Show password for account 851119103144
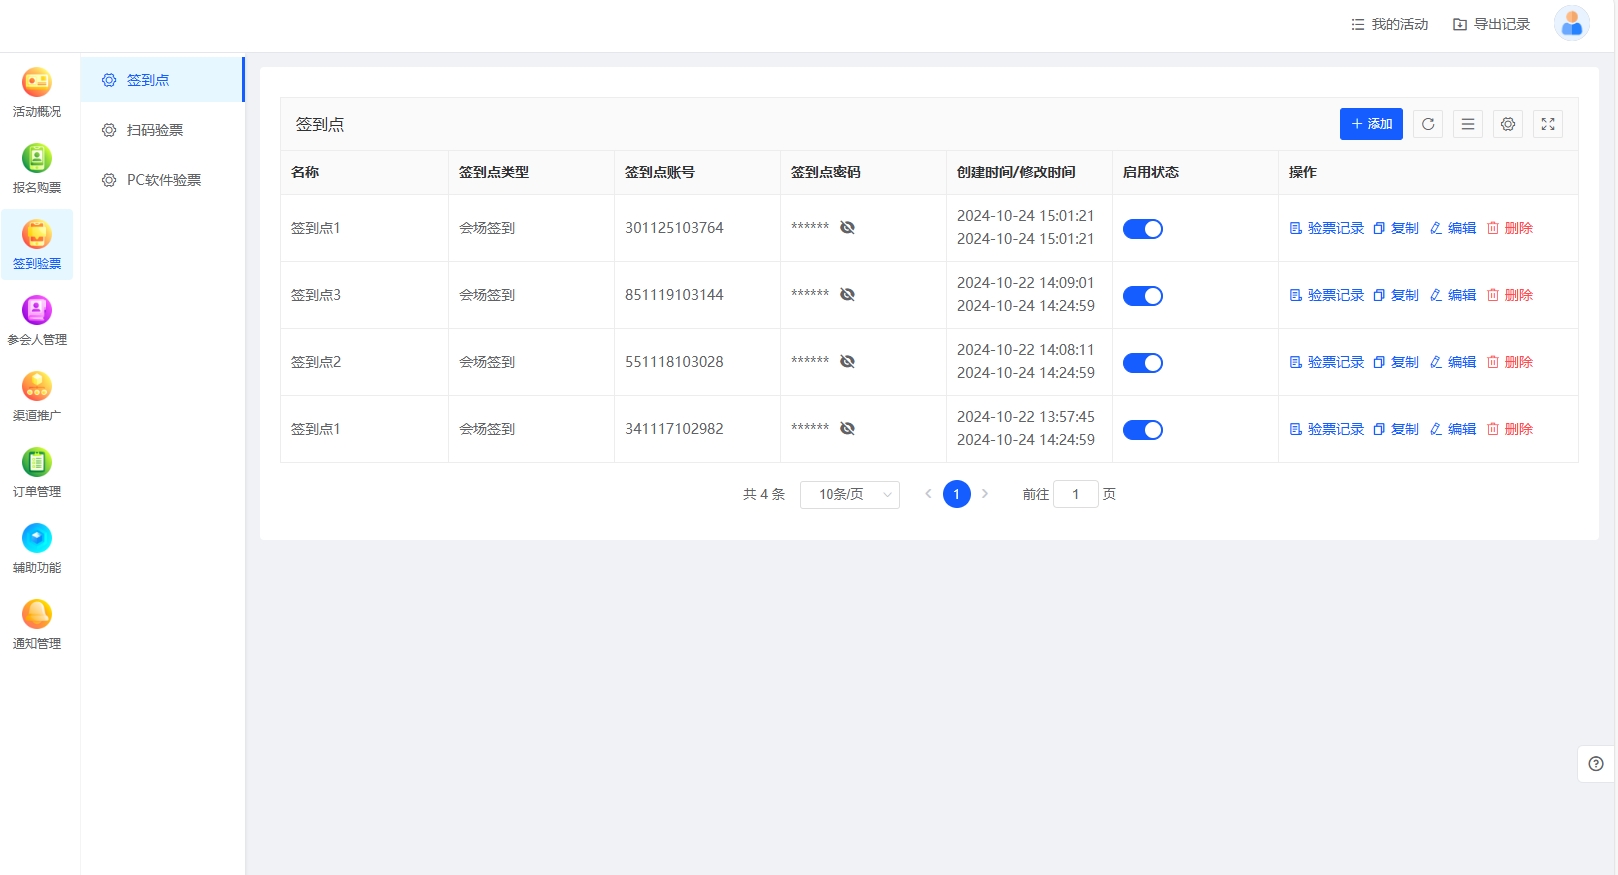The height and width of the screenshot is (875, 1618). 847,295
